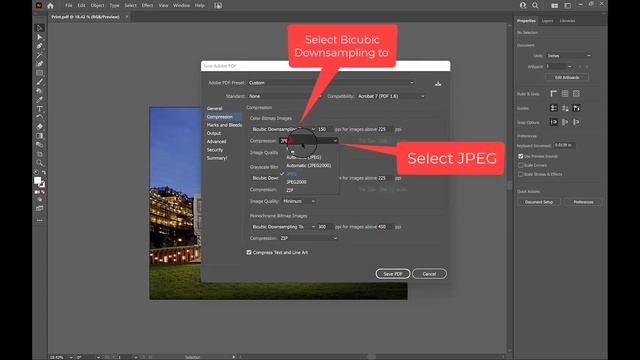Show rulers icon in Properties panel
This screenshot has height=360, width=640.
(553, 94)
